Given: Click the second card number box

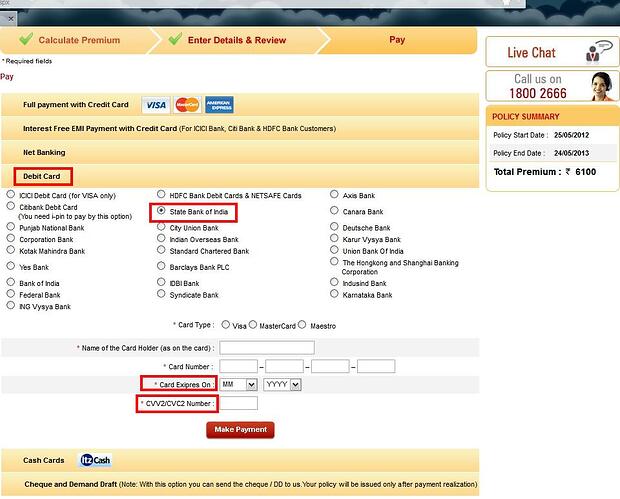Looking at the screenshot, I should pos(284,366).
